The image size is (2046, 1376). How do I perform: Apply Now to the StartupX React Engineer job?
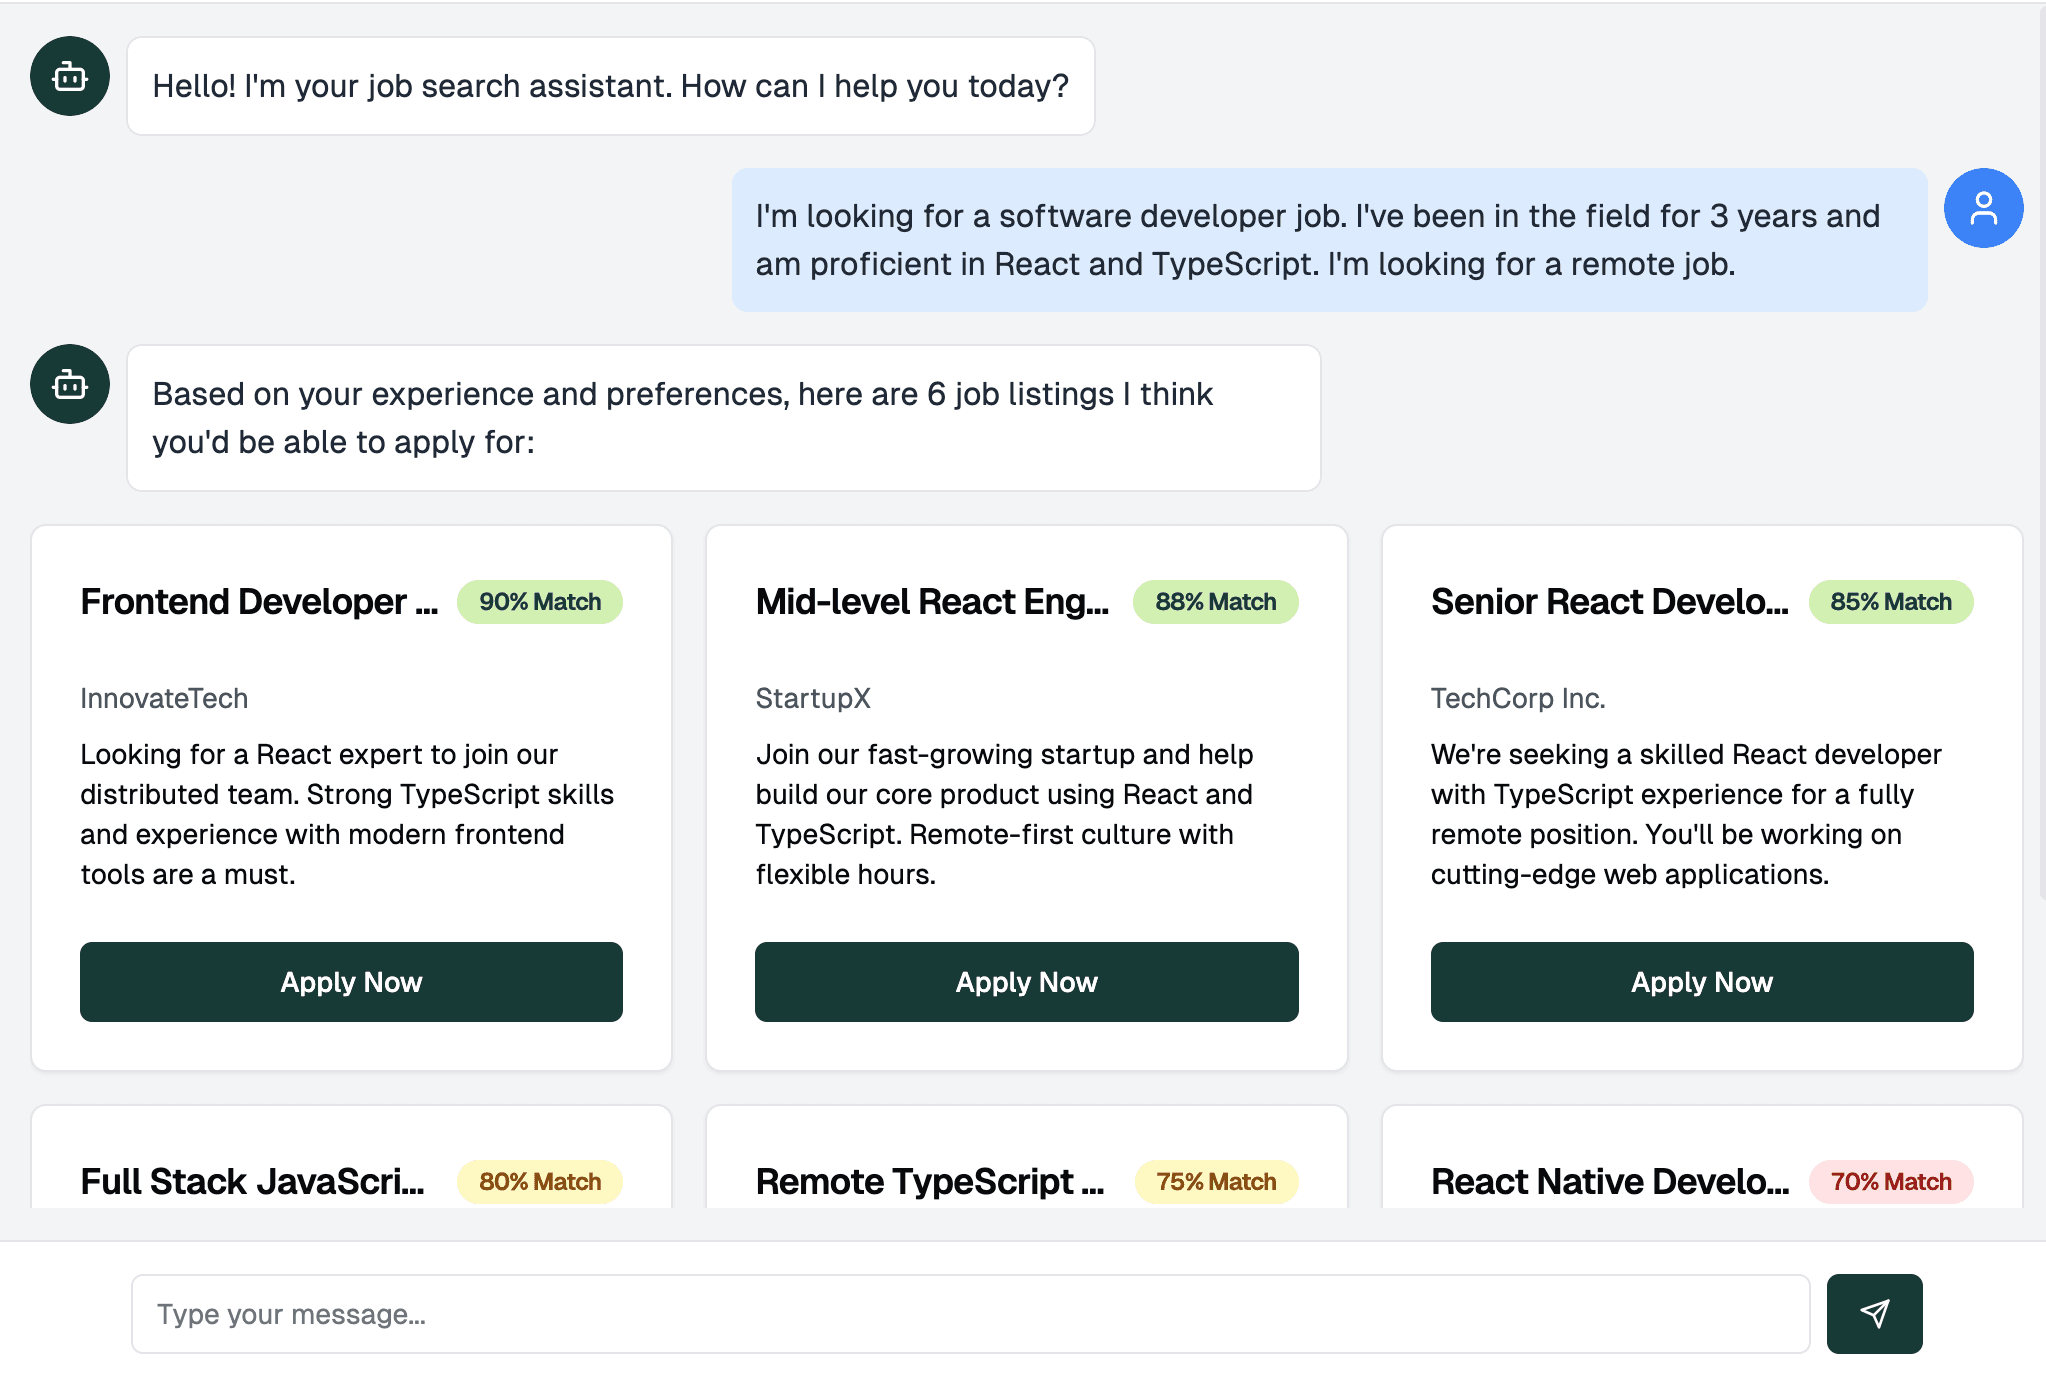[1026, 982]
